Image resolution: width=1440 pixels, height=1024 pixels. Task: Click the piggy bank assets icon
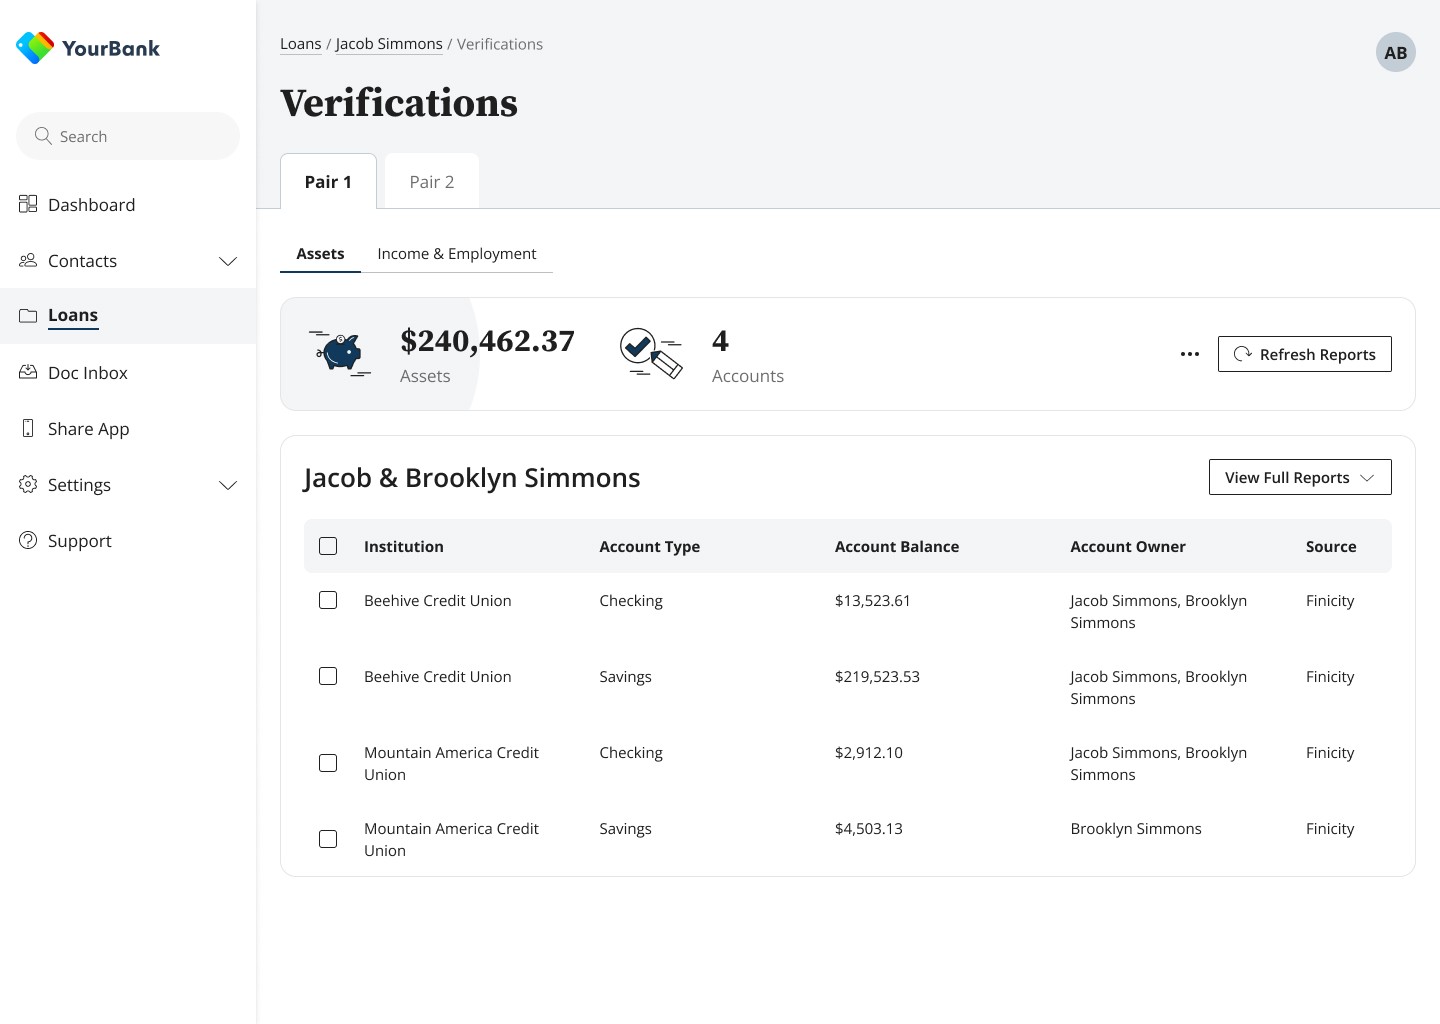[342, 354]
